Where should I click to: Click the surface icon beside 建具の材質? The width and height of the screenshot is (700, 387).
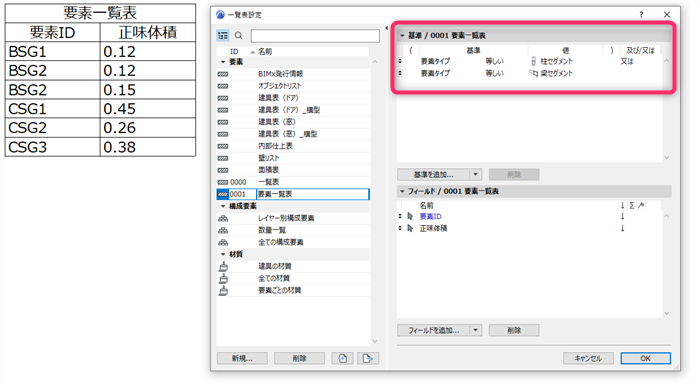(223, 266)
